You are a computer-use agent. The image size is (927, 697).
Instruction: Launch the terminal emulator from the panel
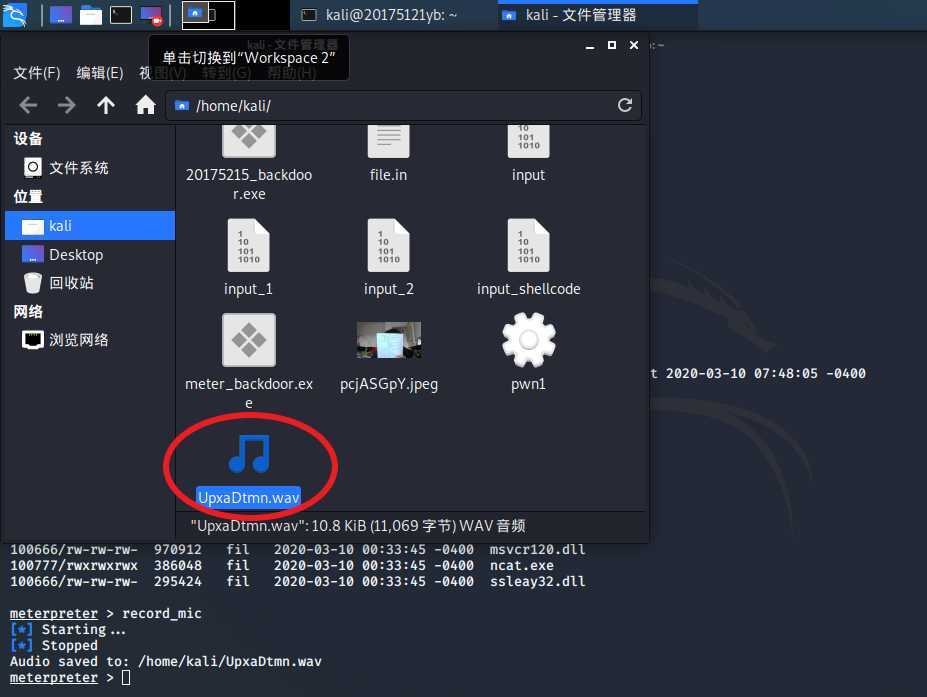click(x=121, y=15)
